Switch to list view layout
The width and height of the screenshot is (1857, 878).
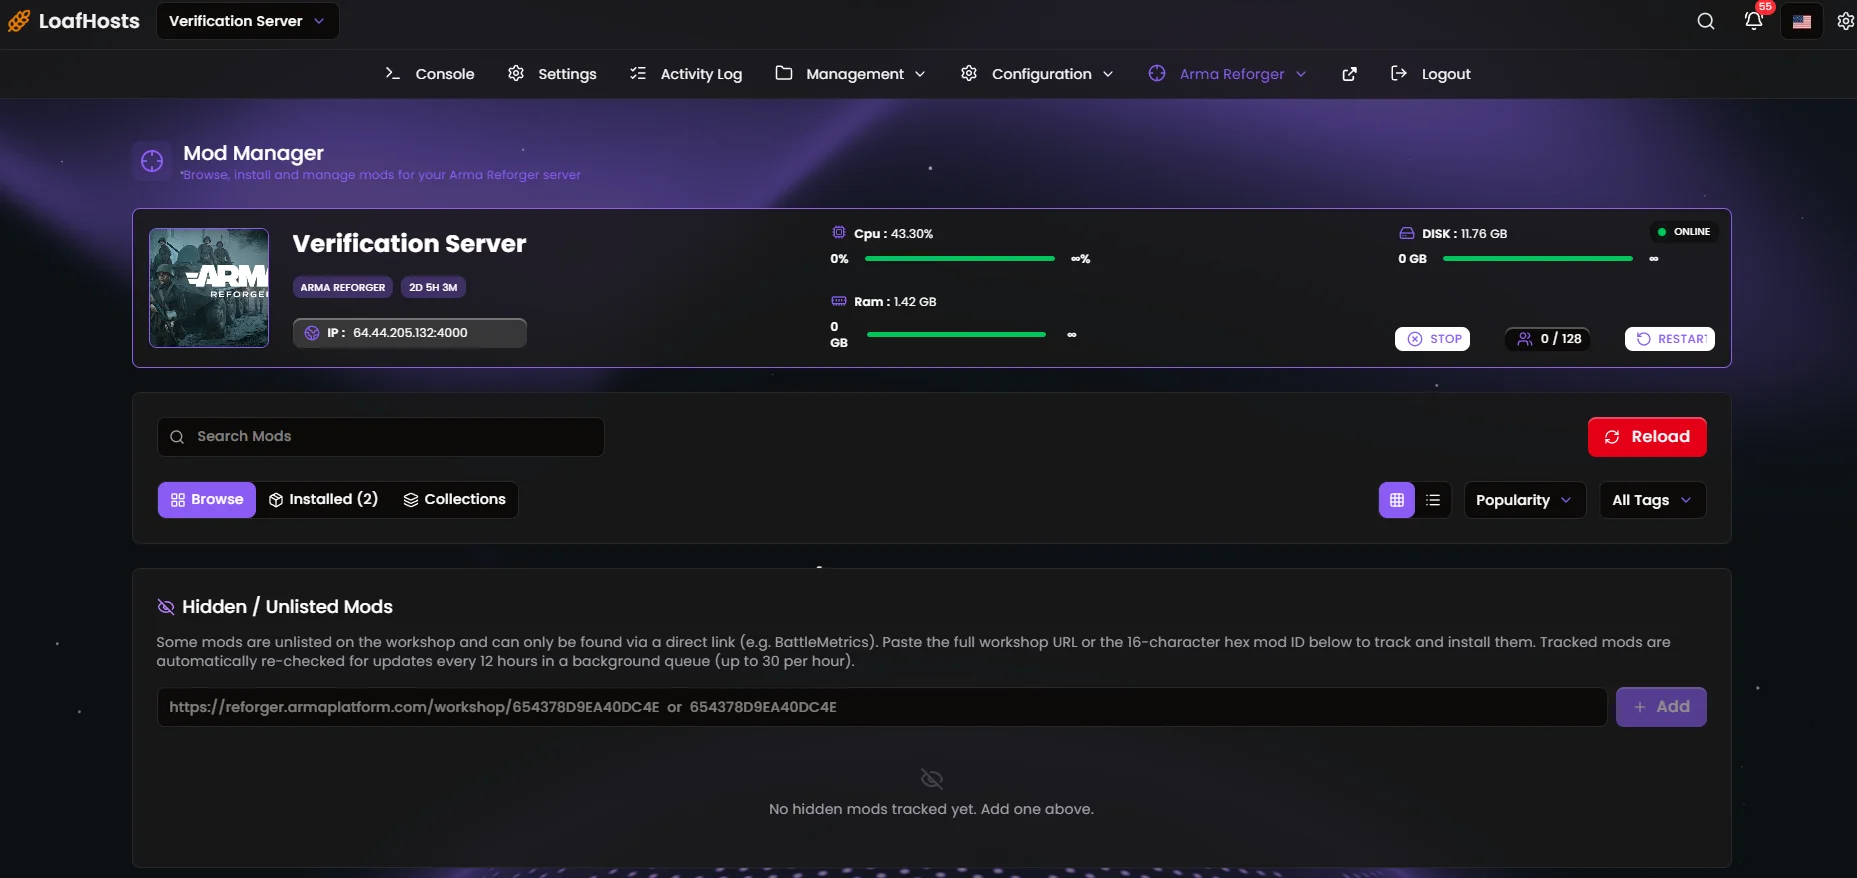(1433, 500)
